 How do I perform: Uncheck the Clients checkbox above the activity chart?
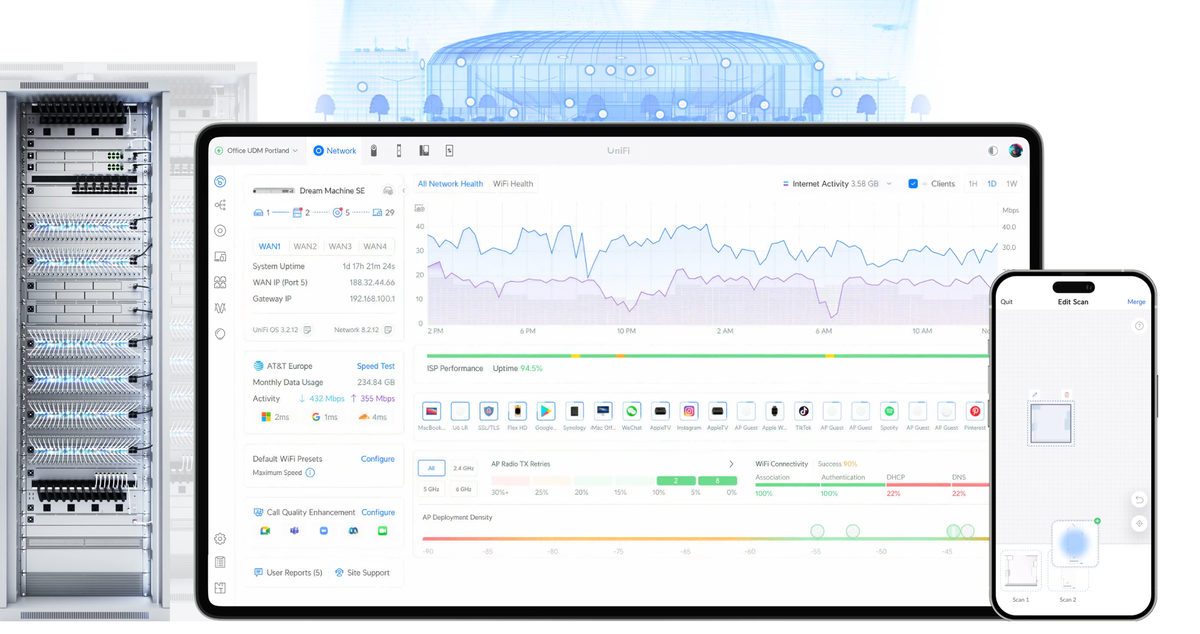[912, 183]
